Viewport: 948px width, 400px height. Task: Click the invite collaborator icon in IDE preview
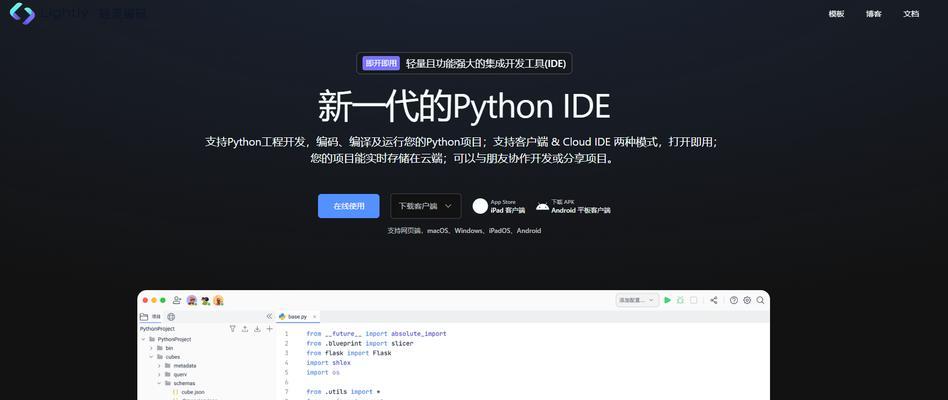point(177,300)
